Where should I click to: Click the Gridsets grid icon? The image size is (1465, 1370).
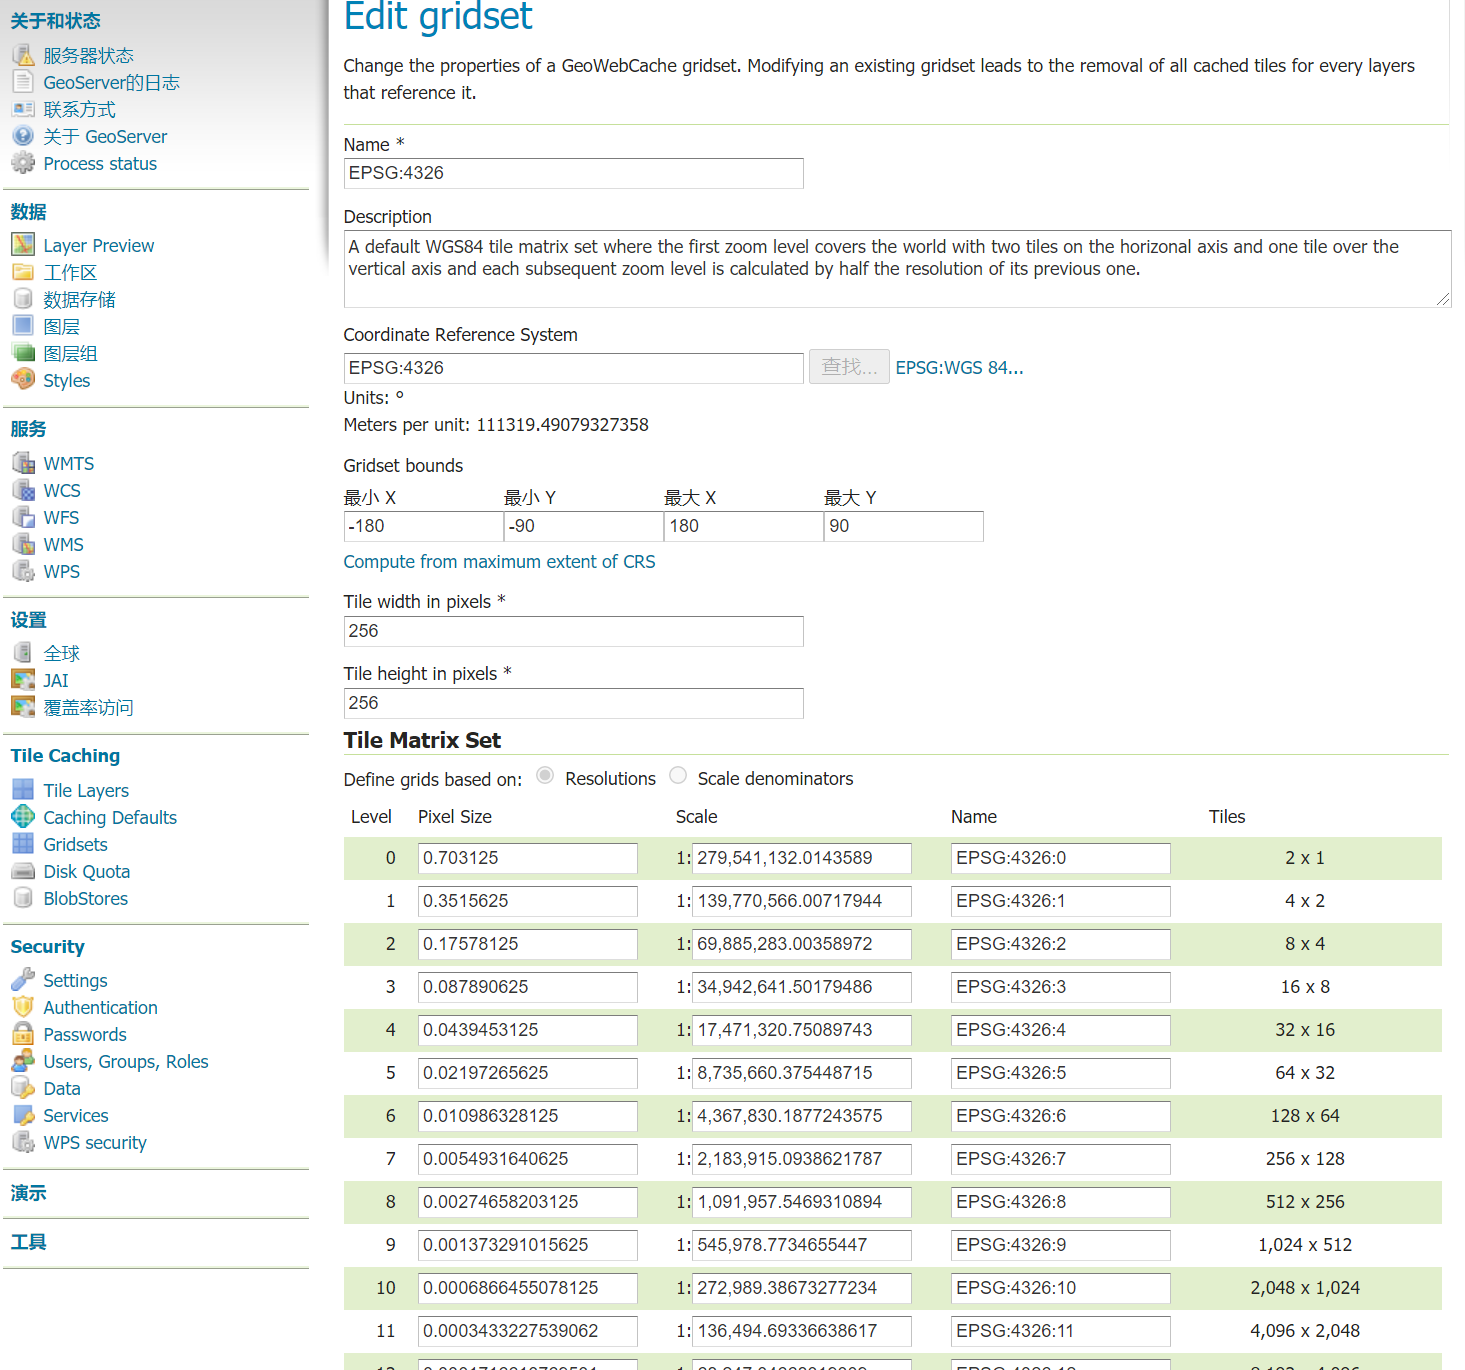[x=23, y=843]
